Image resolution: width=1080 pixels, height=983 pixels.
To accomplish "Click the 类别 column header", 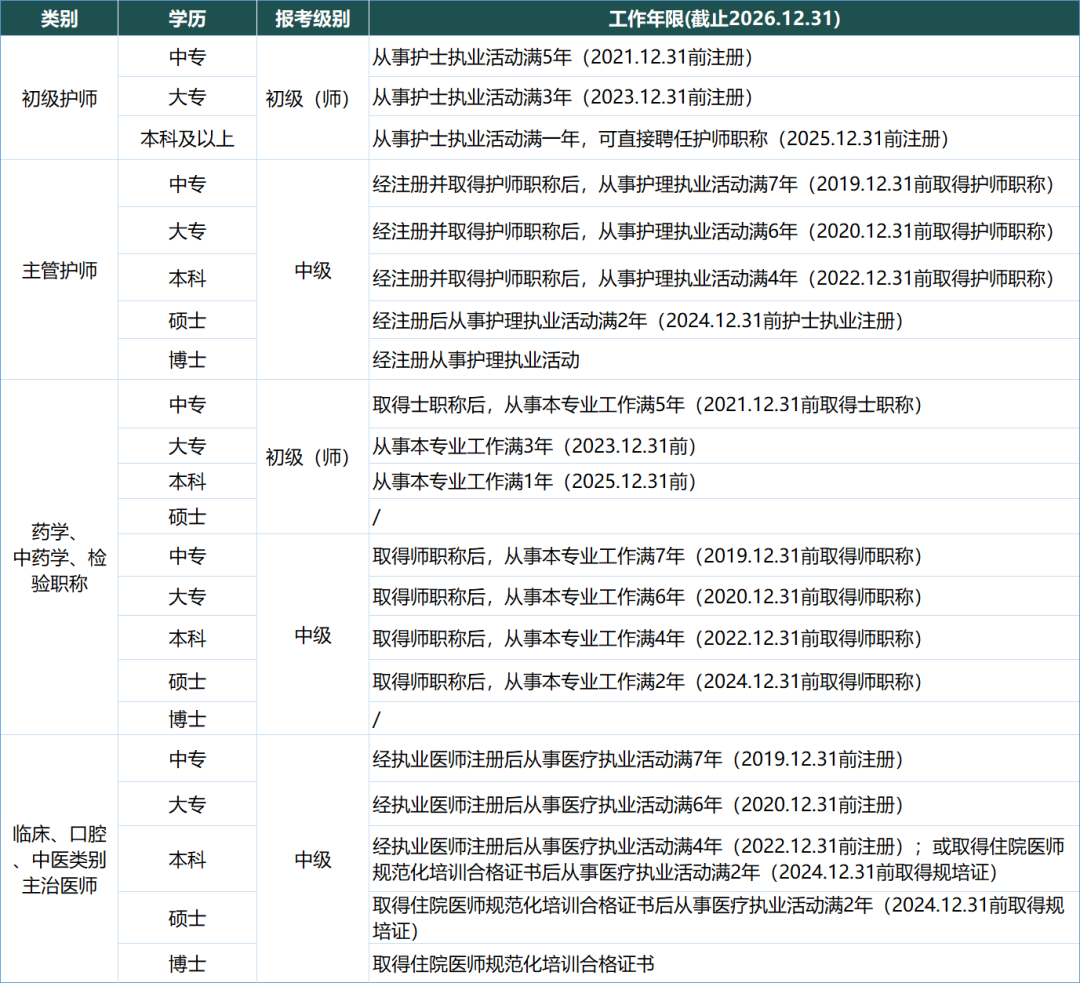I will 59,18.
